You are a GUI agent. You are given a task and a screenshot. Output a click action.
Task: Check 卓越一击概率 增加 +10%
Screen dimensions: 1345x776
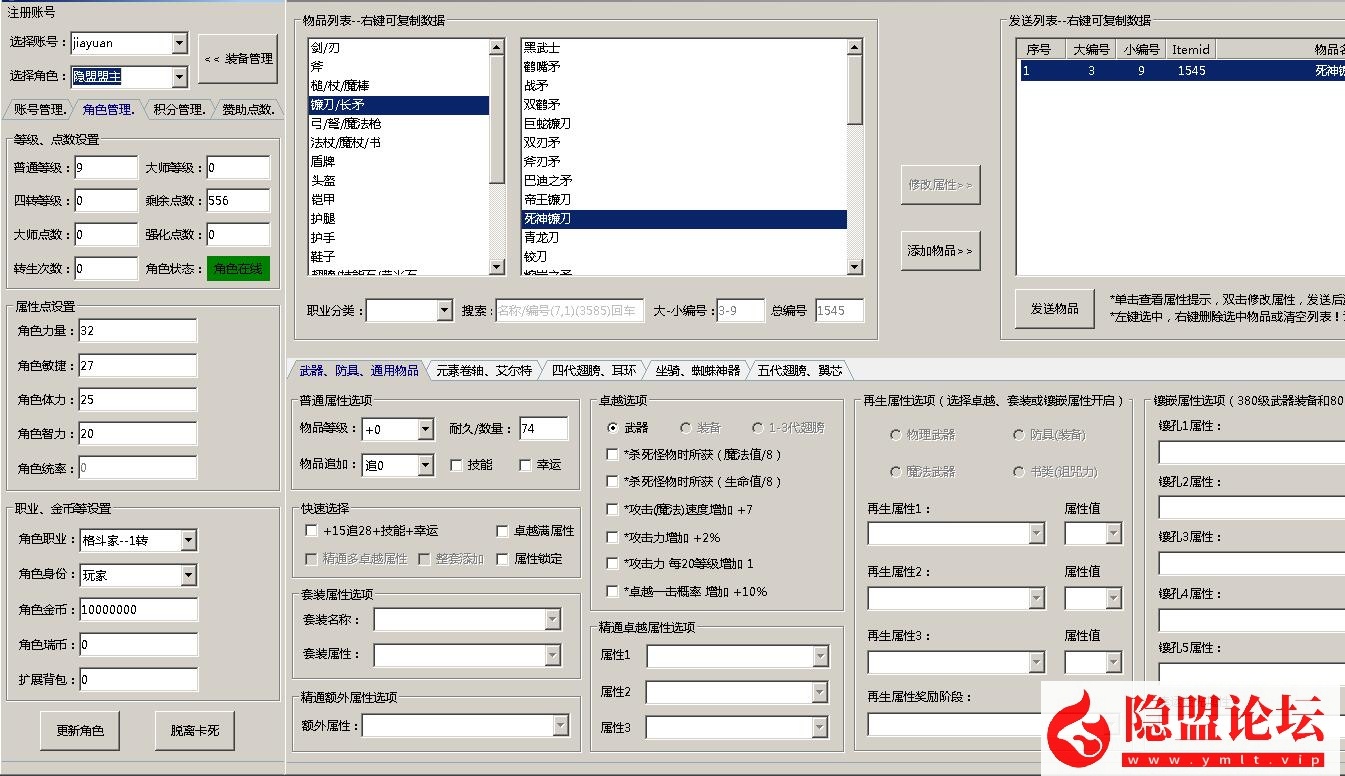613,592
